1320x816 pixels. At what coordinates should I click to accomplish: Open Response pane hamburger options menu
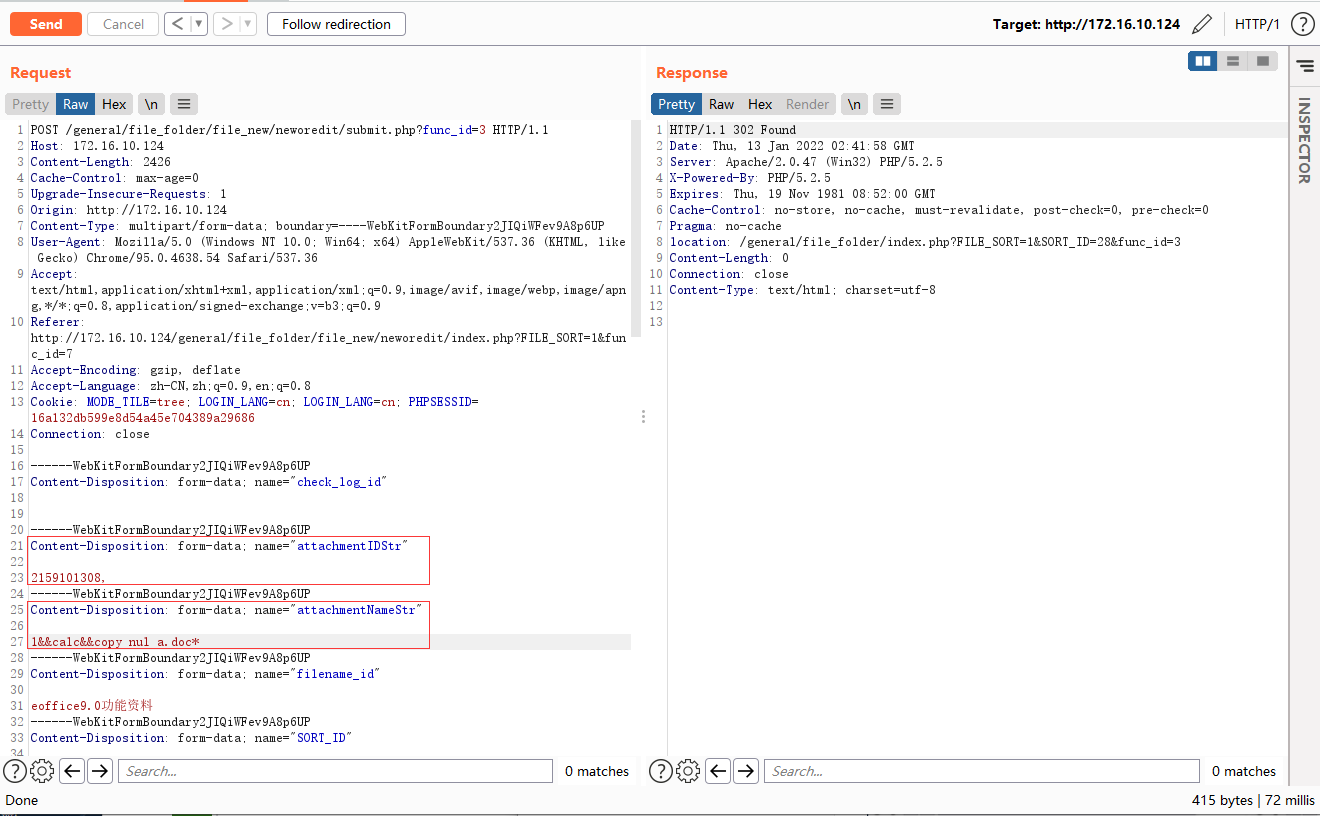click(887, 104)
